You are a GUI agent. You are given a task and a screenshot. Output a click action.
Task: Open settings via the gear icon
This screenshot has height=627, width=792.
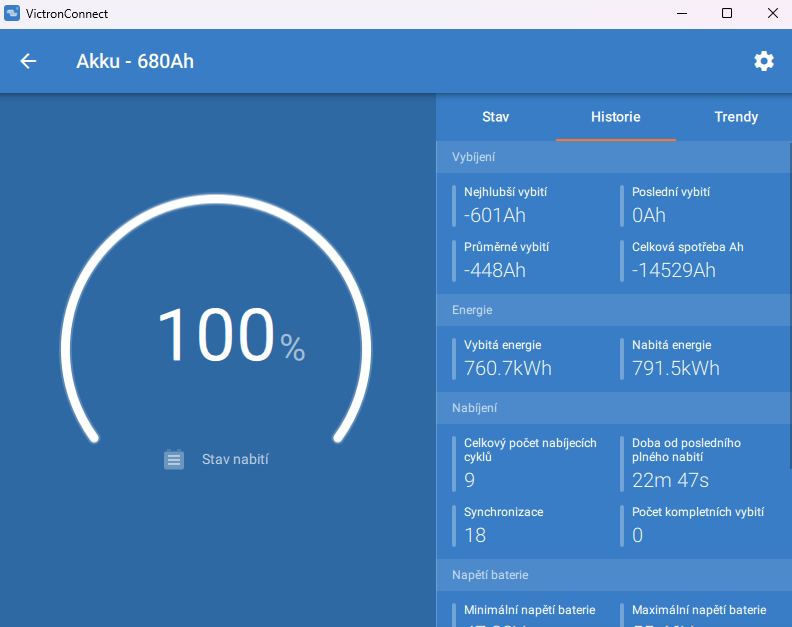(764, 61)
